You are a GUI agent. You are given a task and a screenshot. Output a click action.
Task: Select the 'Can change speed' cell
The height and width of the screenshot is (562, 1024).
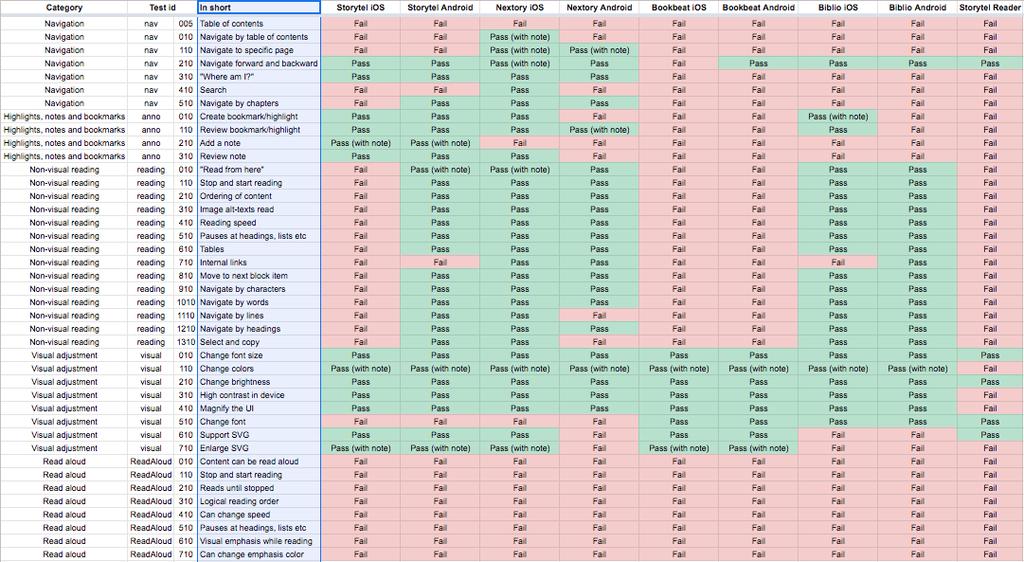click(259, 515)
